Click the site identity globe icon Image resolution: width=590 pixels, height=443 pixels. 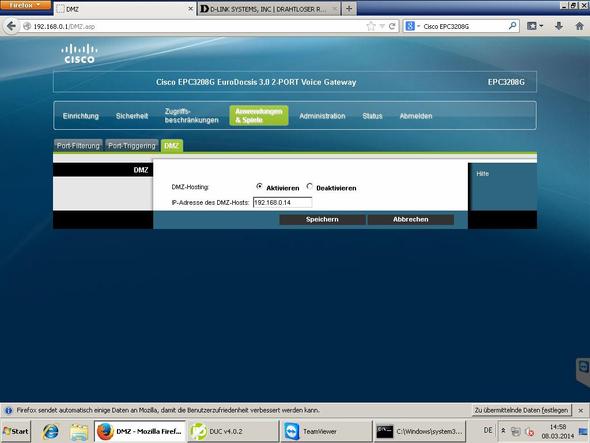(27, 26)
